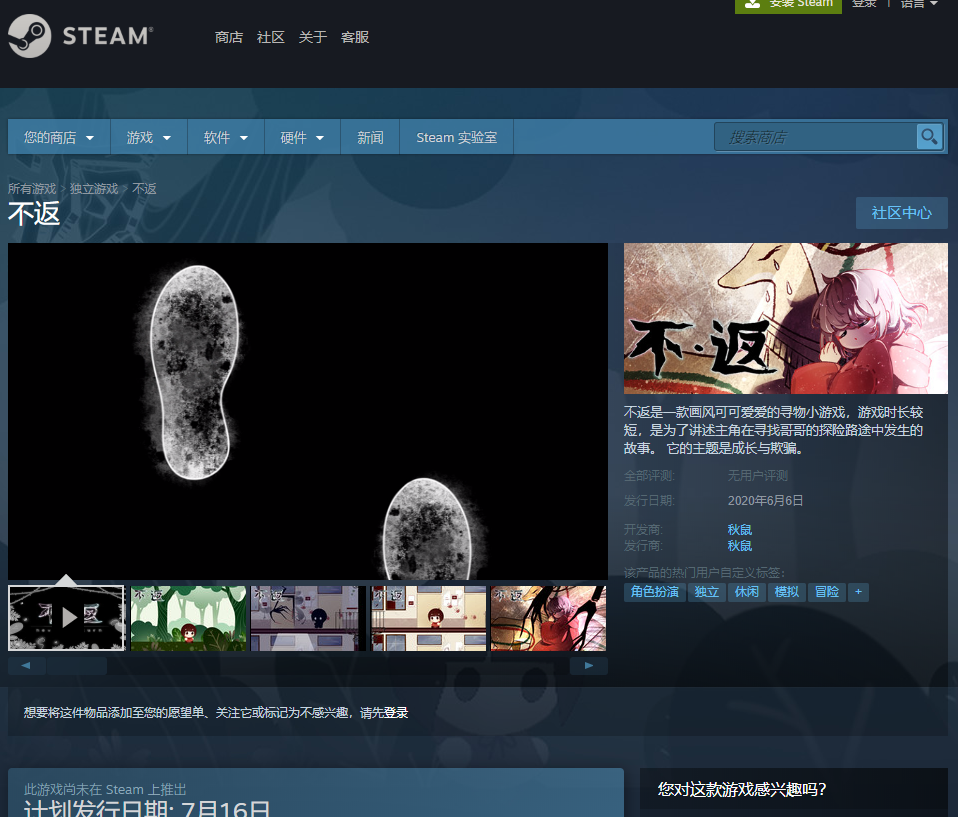This screenshot has width=958, height=817.
Task: Click the 不返 breadcrumb link
Action: (144, 189)
